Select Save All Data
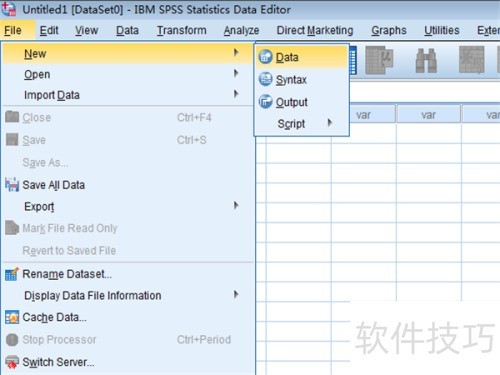 pos(128,185)
